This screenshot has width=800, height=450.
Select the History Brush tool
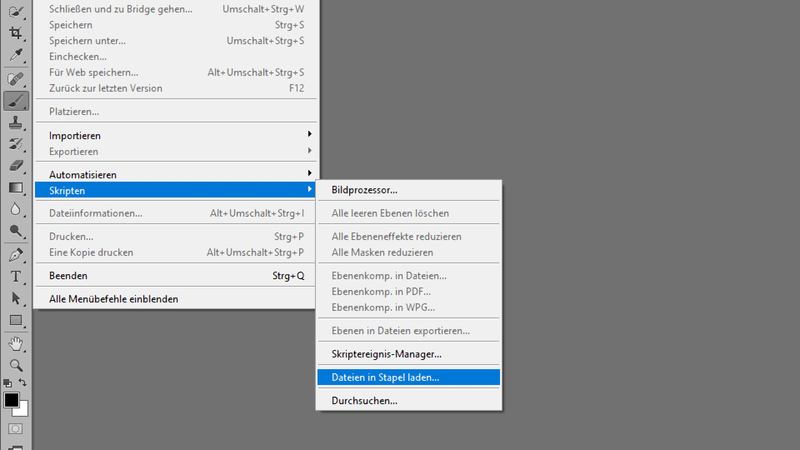pyautogui.click(x=16, y=144)
